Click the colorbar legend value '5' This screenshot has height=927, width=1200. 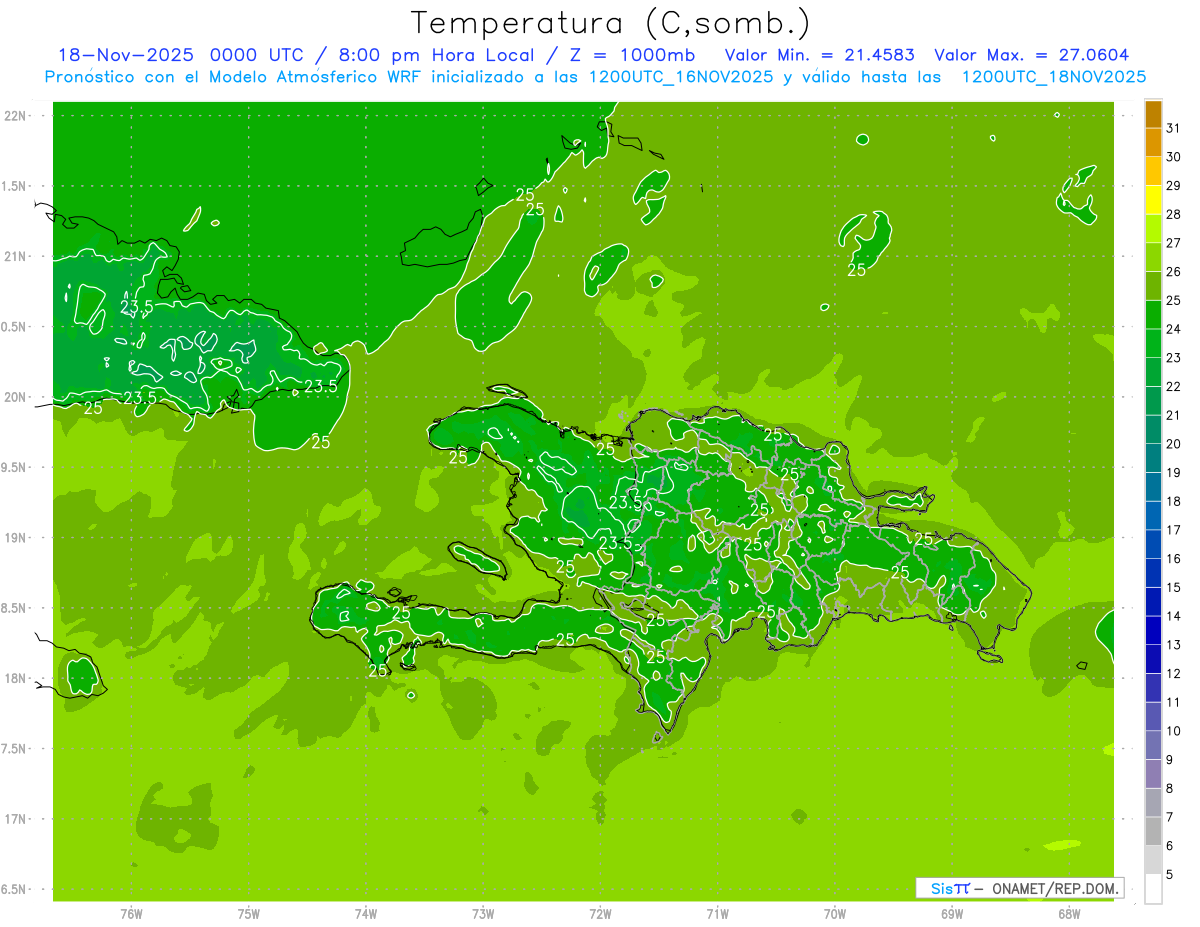(x=1170, y=875)
